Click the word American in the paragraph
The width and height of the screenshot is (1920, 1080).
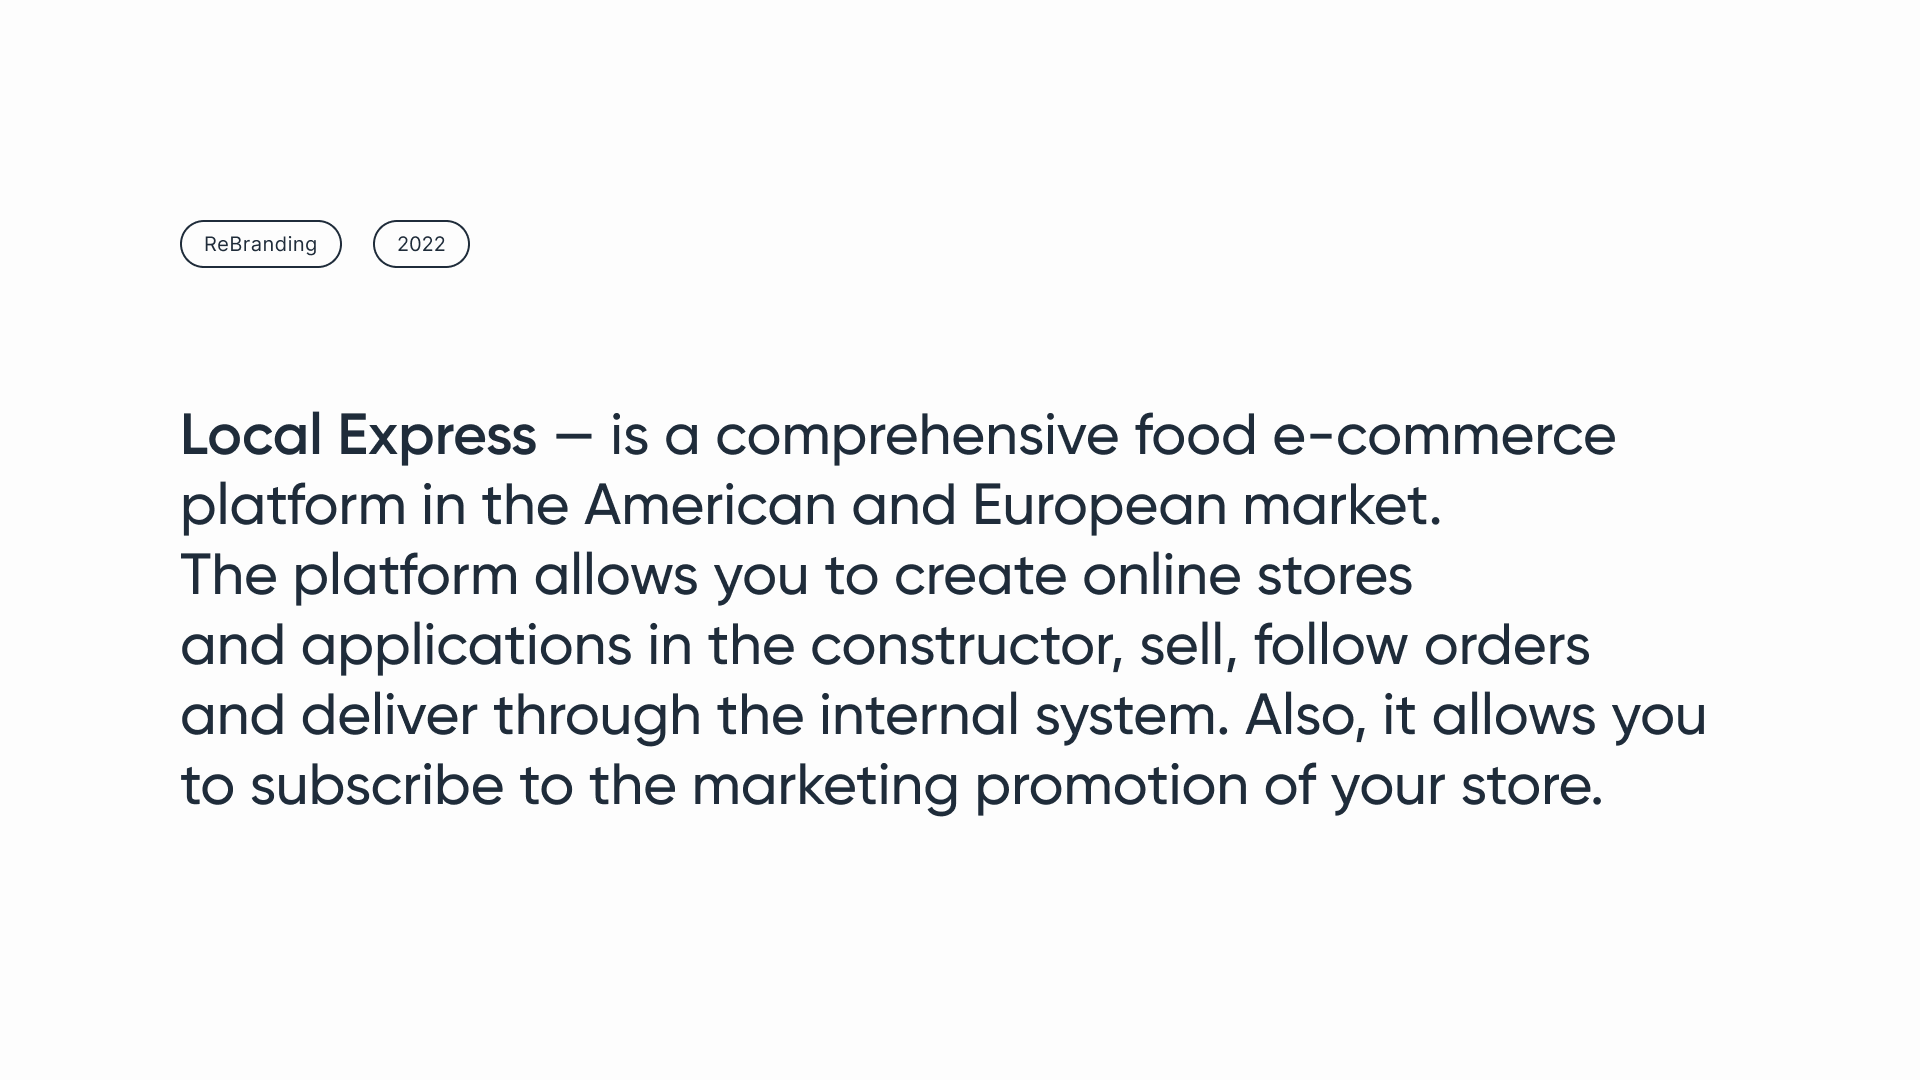[x=710, y=505]
